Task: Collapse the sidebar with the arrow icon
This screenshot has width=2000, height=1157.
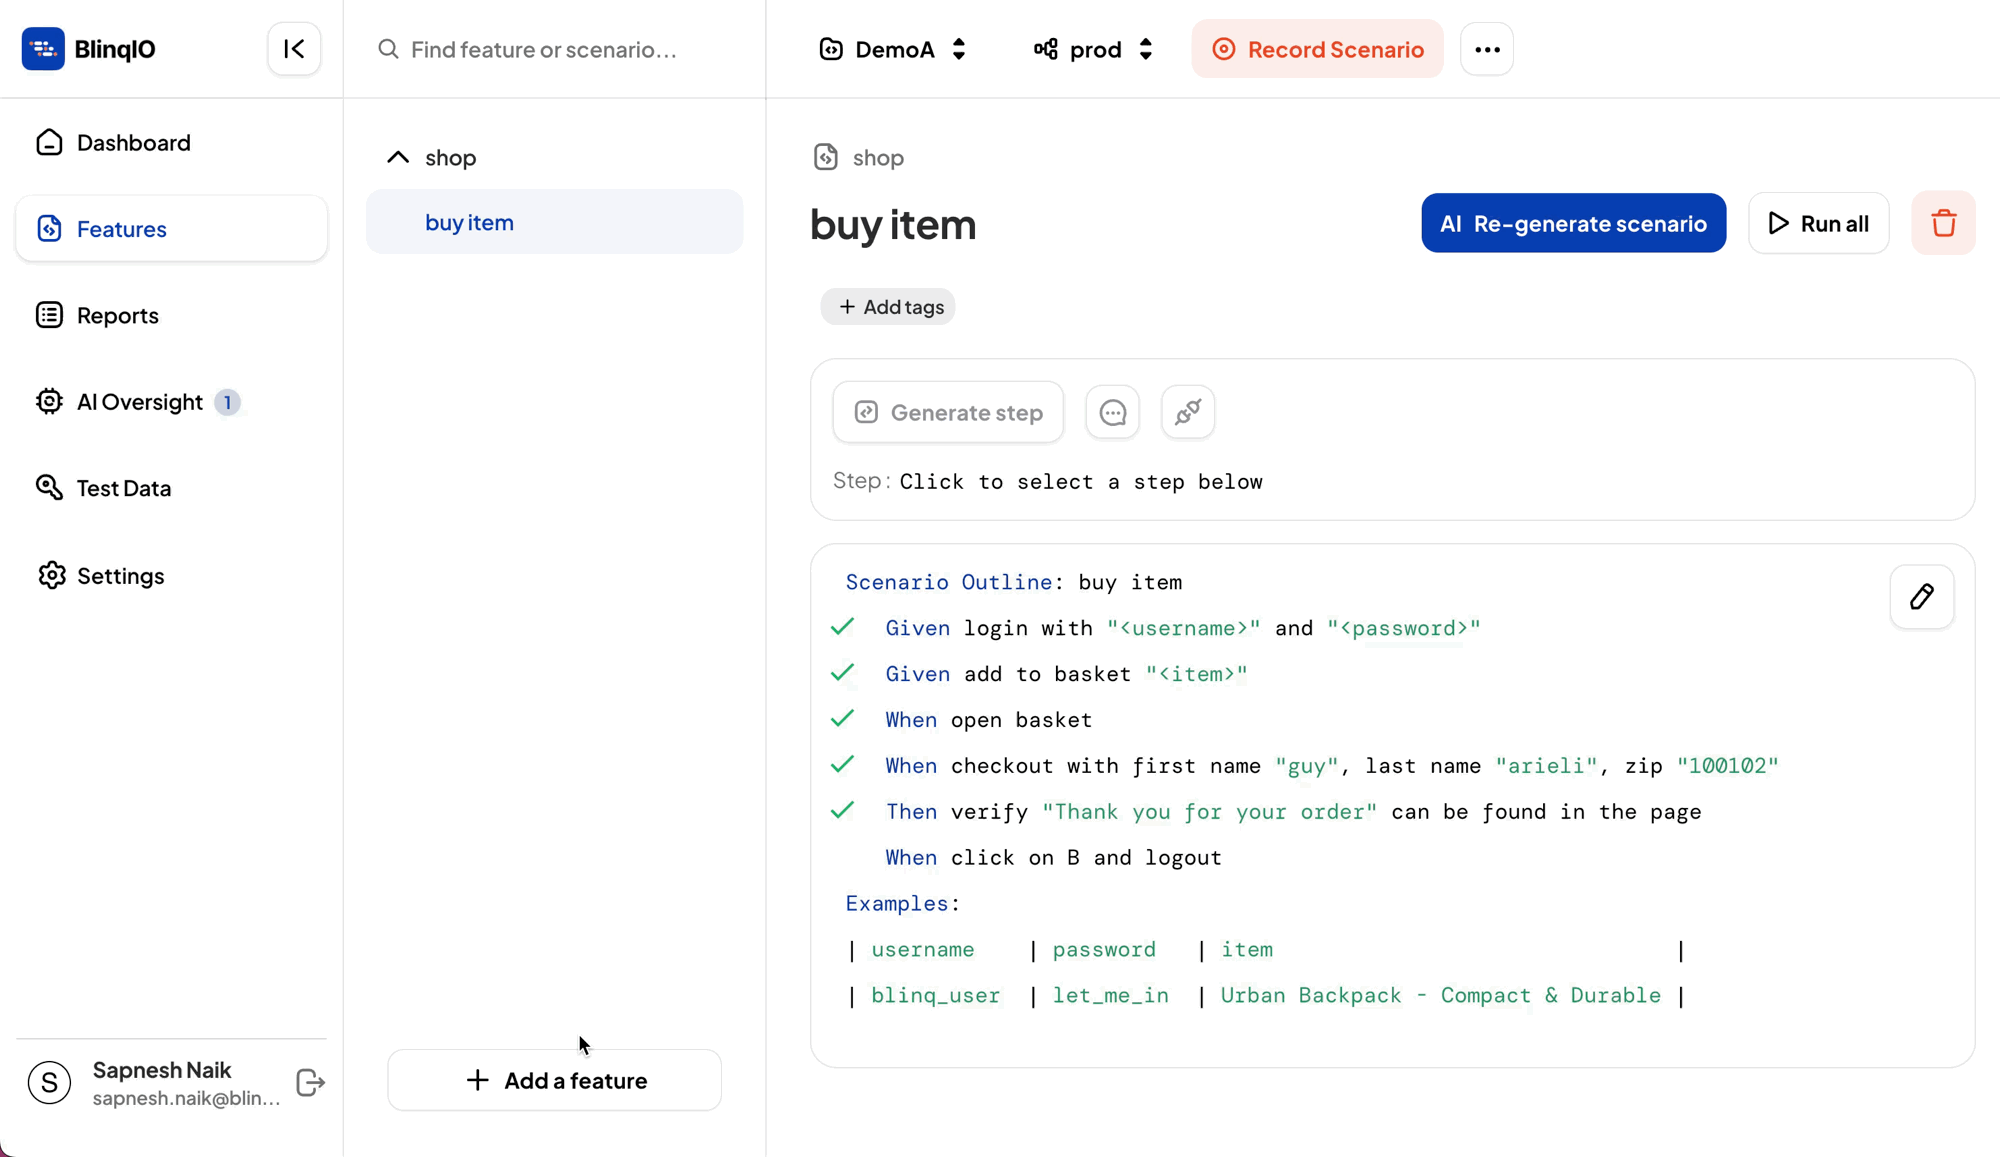Action: 294,49
